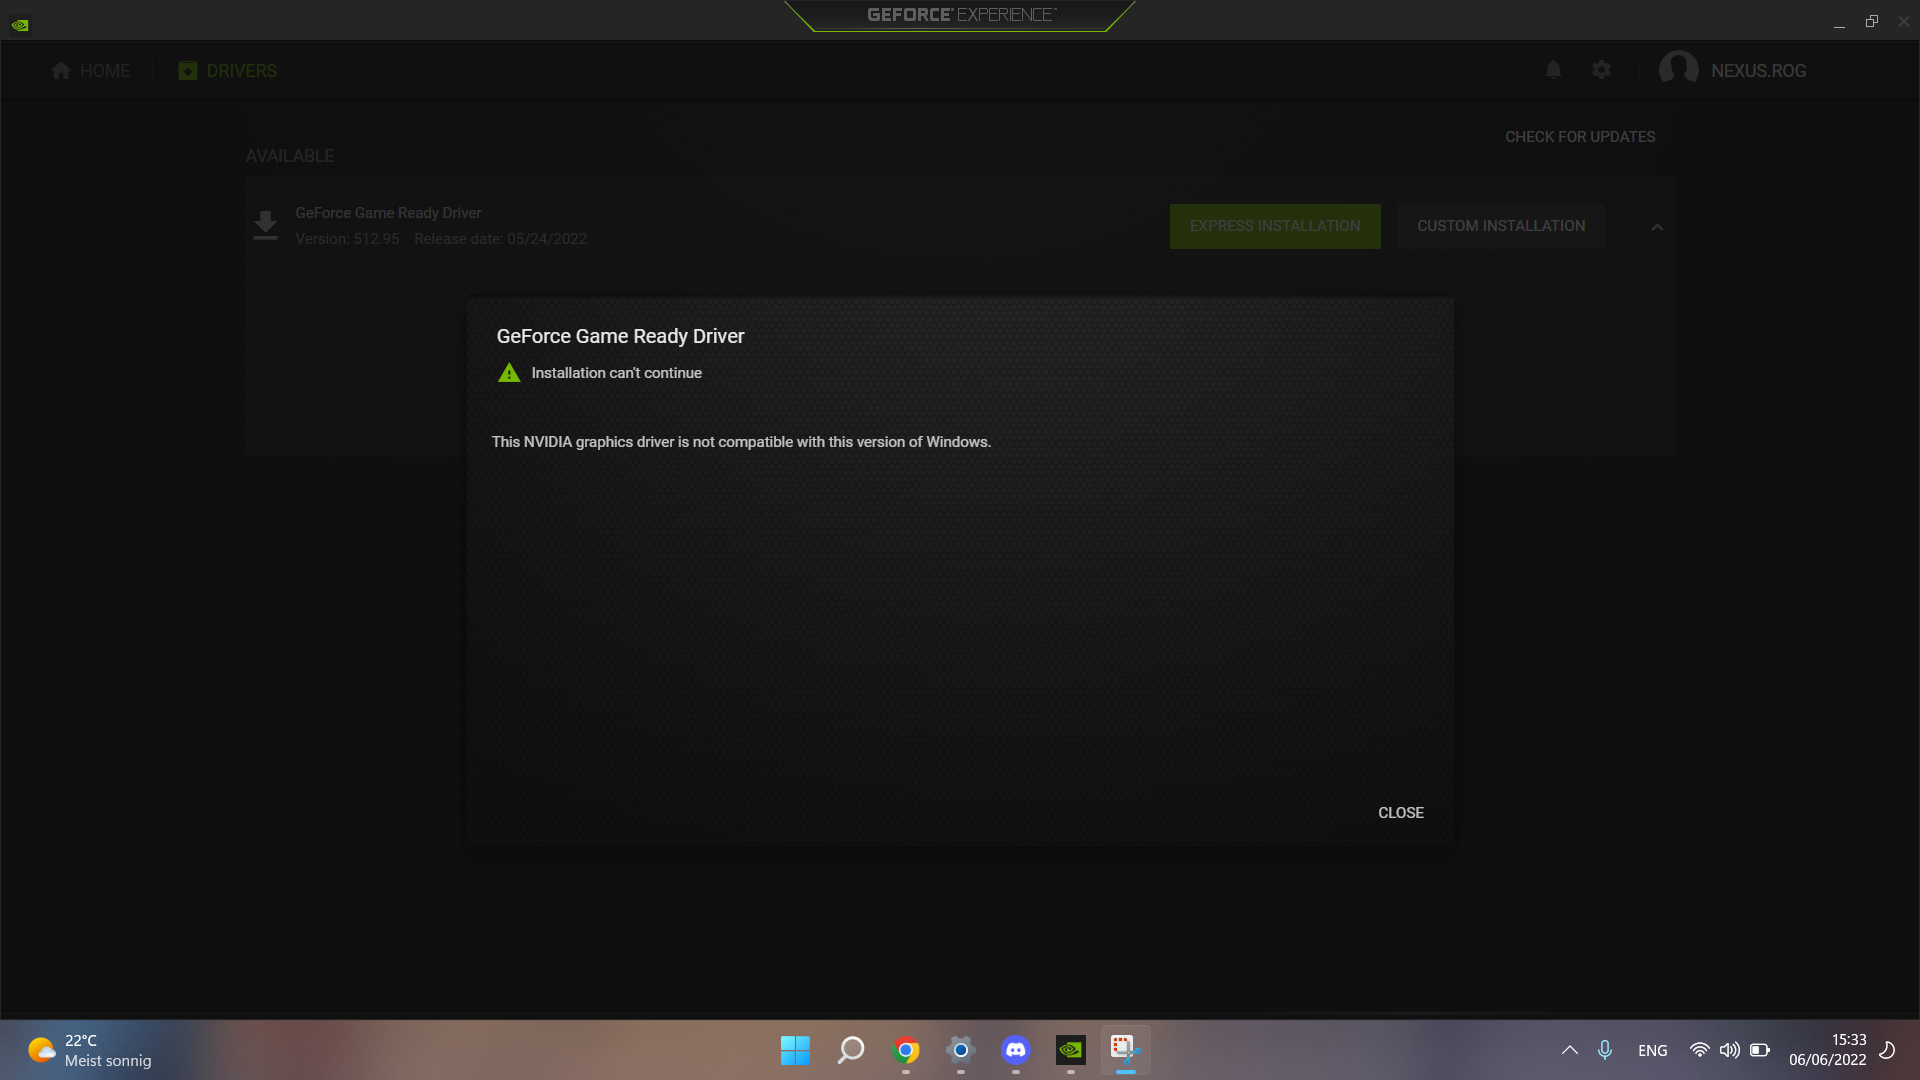Click the 'Installation can't continue' text
Viewport: 1920px width, 1080px height.
616,373
